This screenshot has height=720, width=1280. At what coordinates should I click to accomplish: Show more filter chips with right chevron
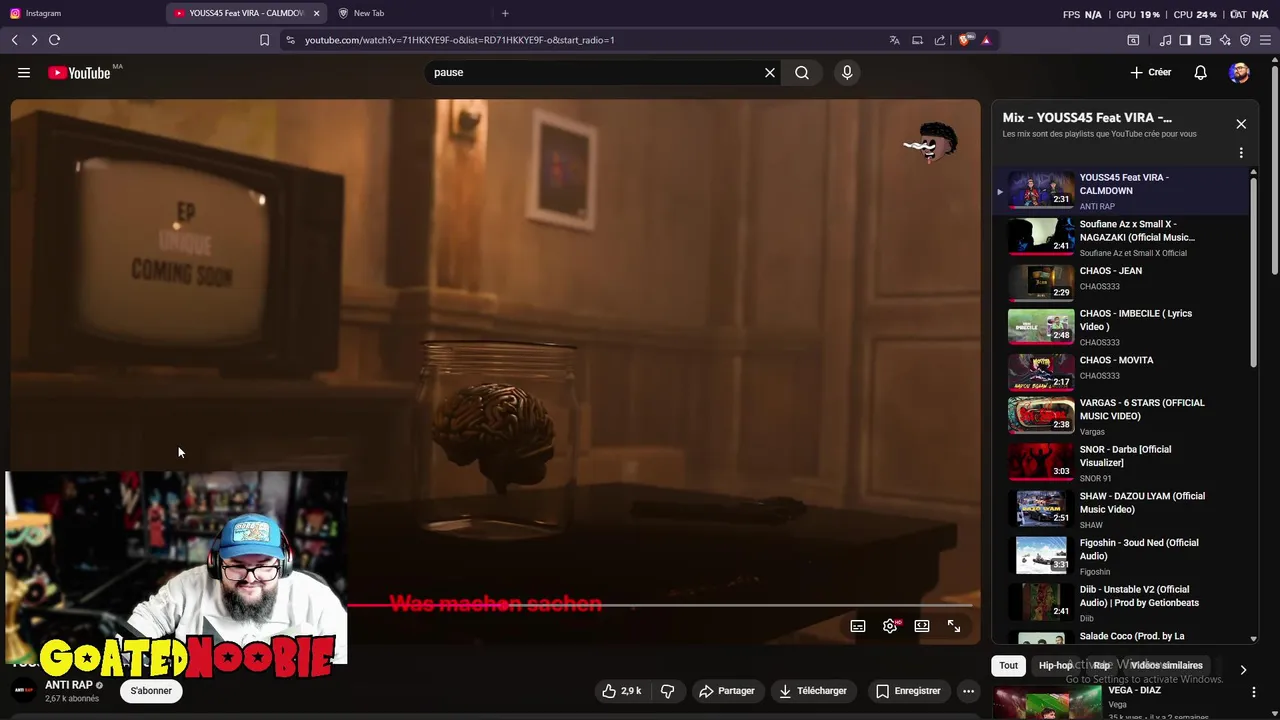click(x=1243, y=670)
